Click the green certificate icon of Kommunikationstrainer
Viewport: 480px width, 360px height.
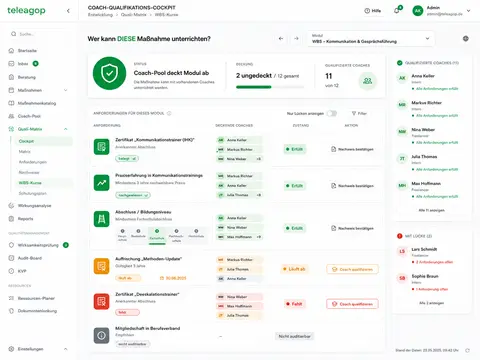tap(102, 147)
